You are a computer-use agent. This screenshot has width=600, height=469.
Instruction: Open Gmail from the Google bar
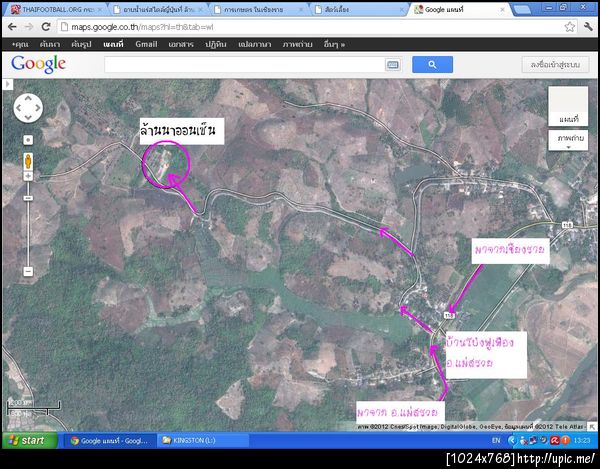point(146,44)
